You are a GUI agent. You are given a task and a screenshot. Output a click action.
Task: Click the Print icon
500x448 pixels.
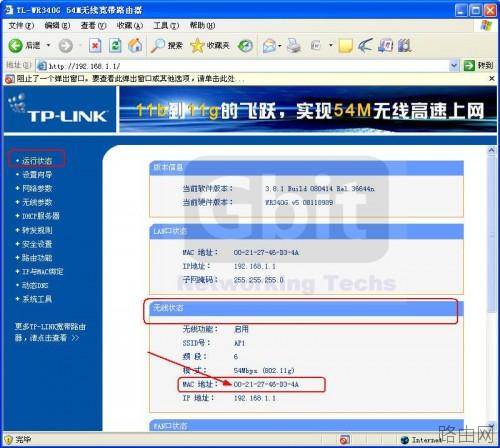(294, 45)
